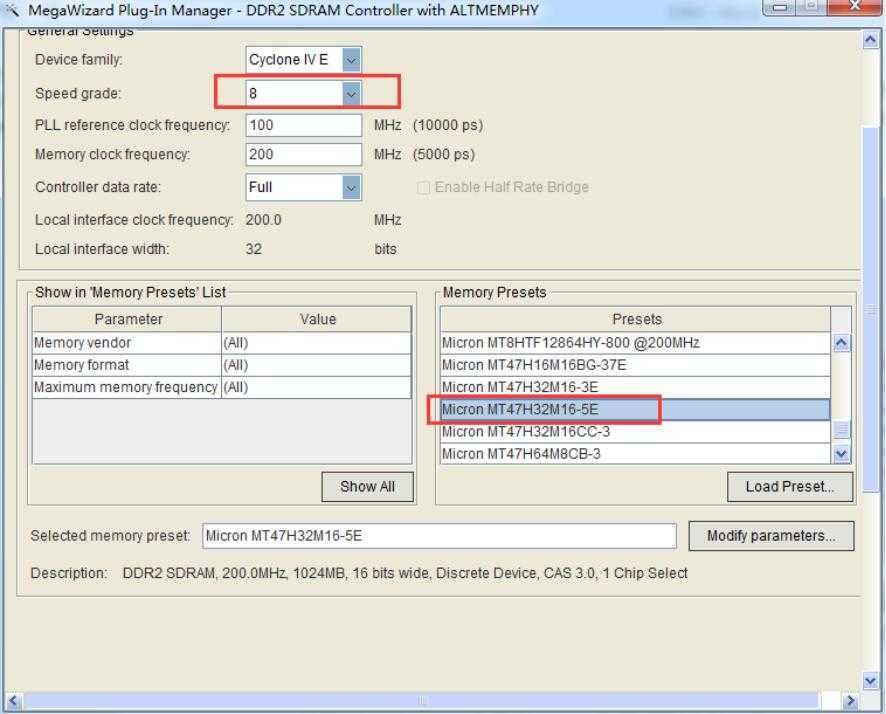Select preset Micron MT47H16M16BG-37E
Viewport: 886px width, 714px height.
tap(635, 365)
